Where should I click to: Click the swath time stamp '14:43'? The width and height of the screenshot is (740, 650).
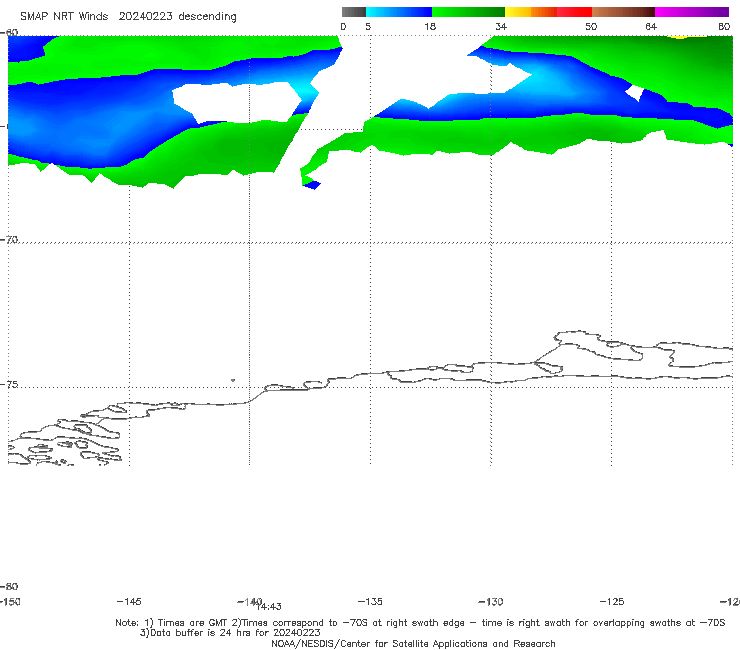[x=269, y=607]
